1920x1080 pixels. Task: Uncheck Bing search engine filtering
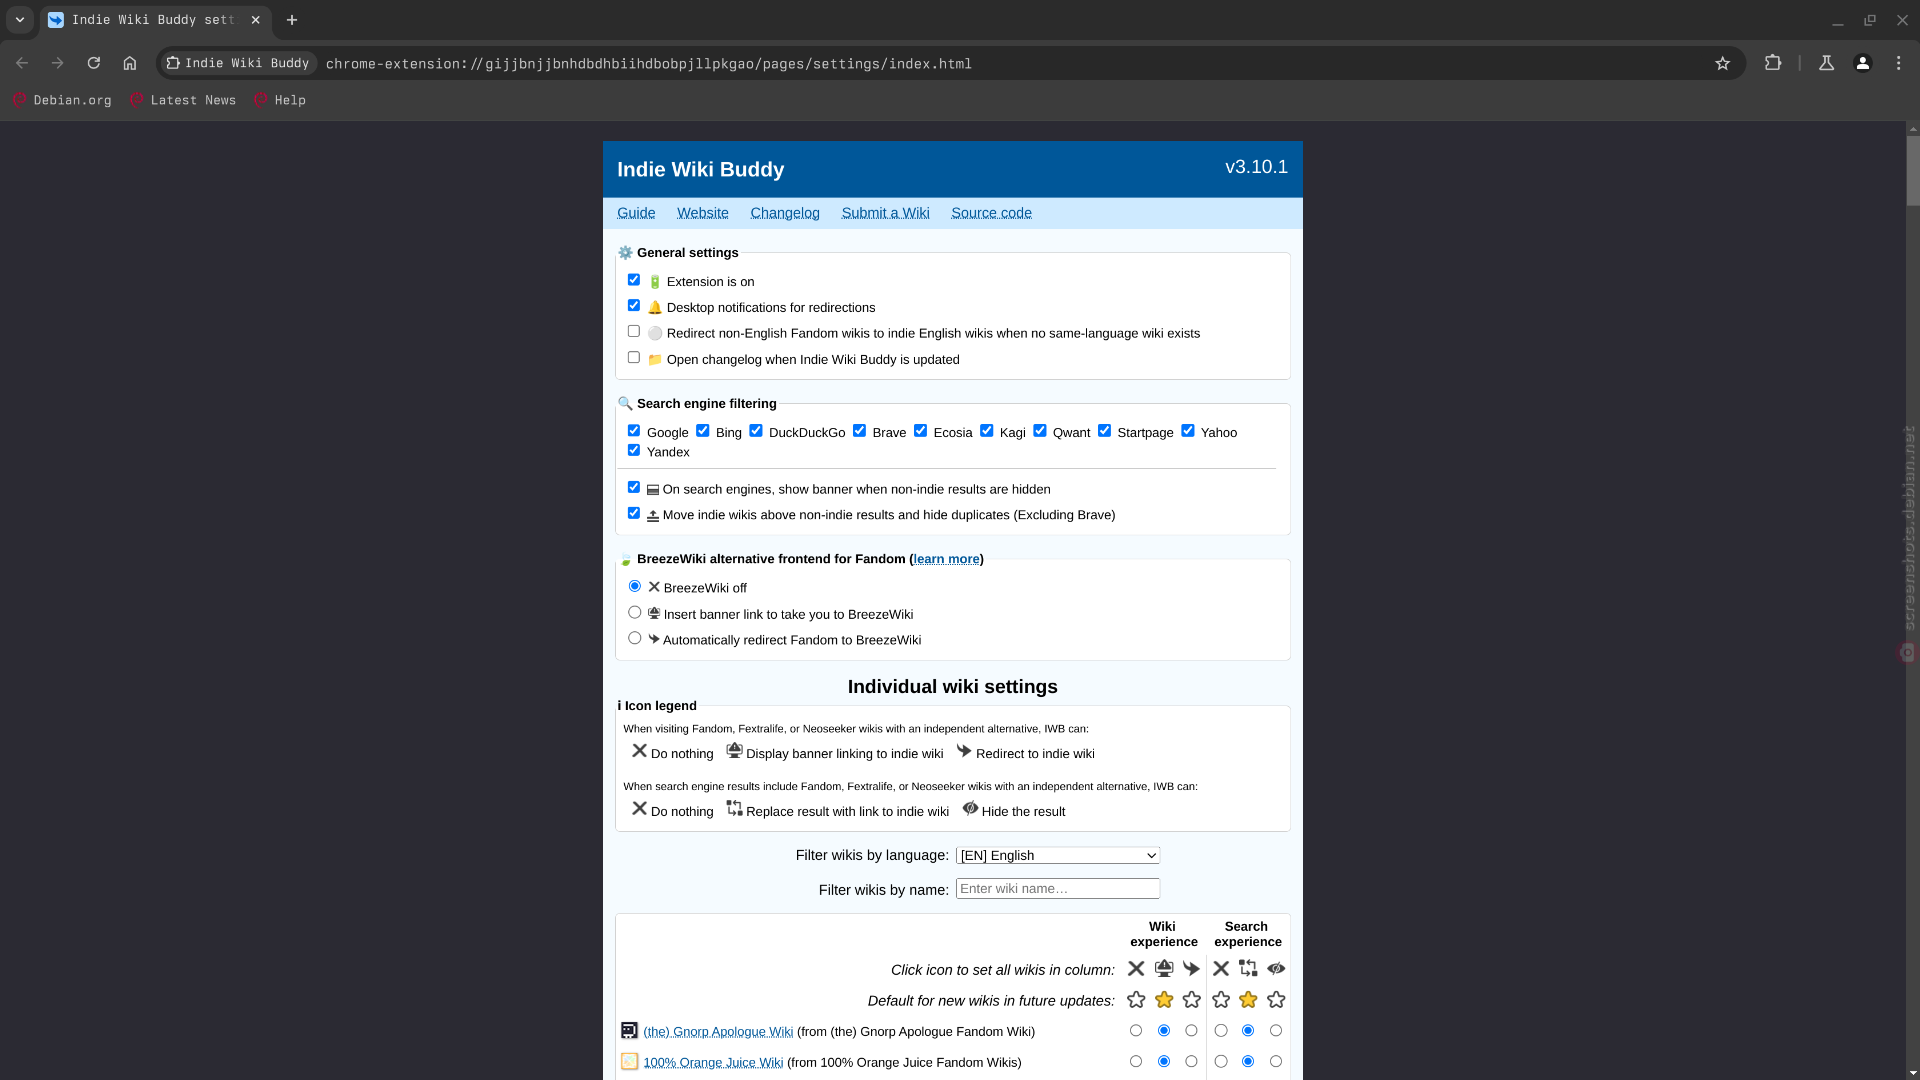tap(703, 431)
